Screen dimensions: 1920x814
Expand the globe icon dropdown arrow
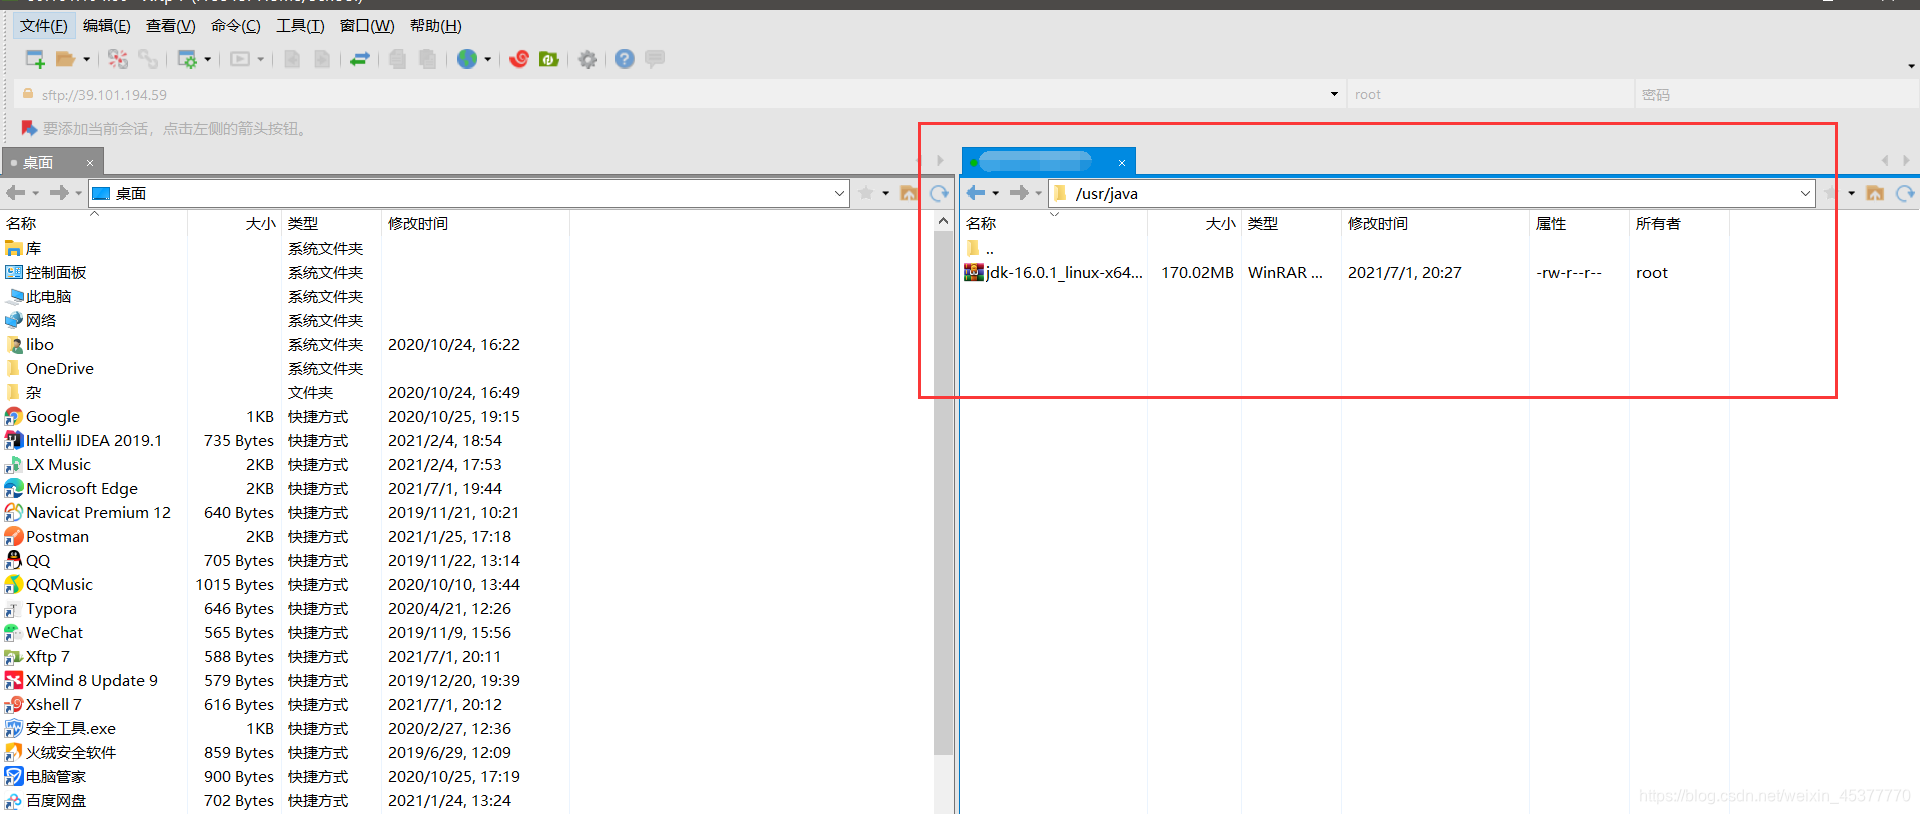(x=488, y=59)
